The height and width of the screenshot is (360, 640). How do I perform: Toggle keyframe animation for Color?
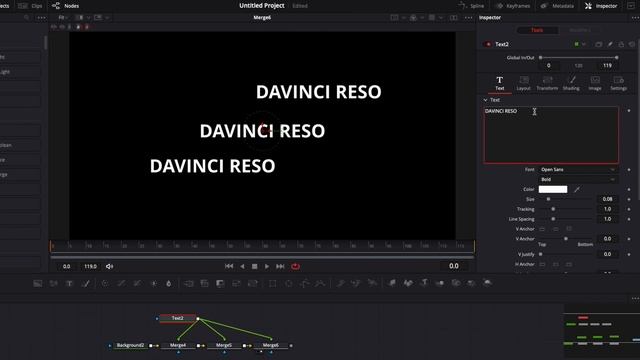tap(629, 189)
